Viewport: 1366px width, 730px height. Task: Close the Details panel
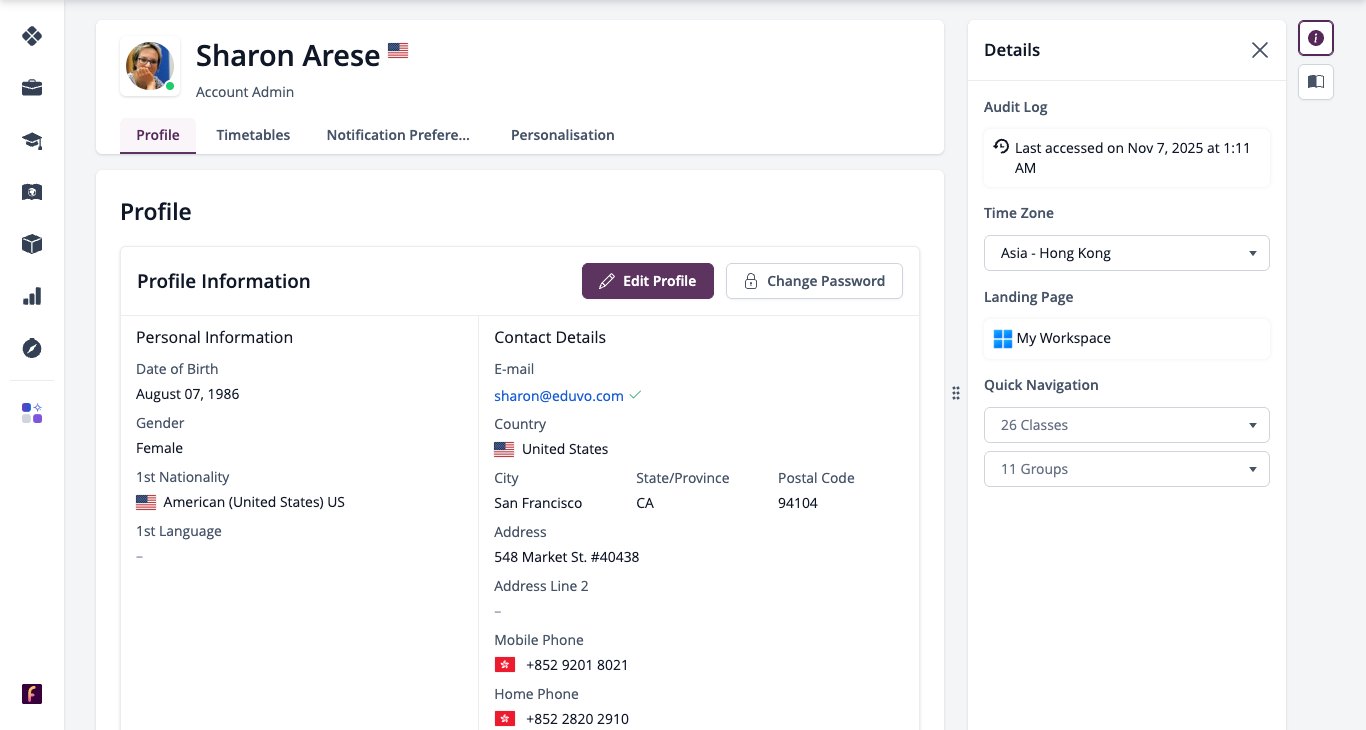[x=1260, y=50]
